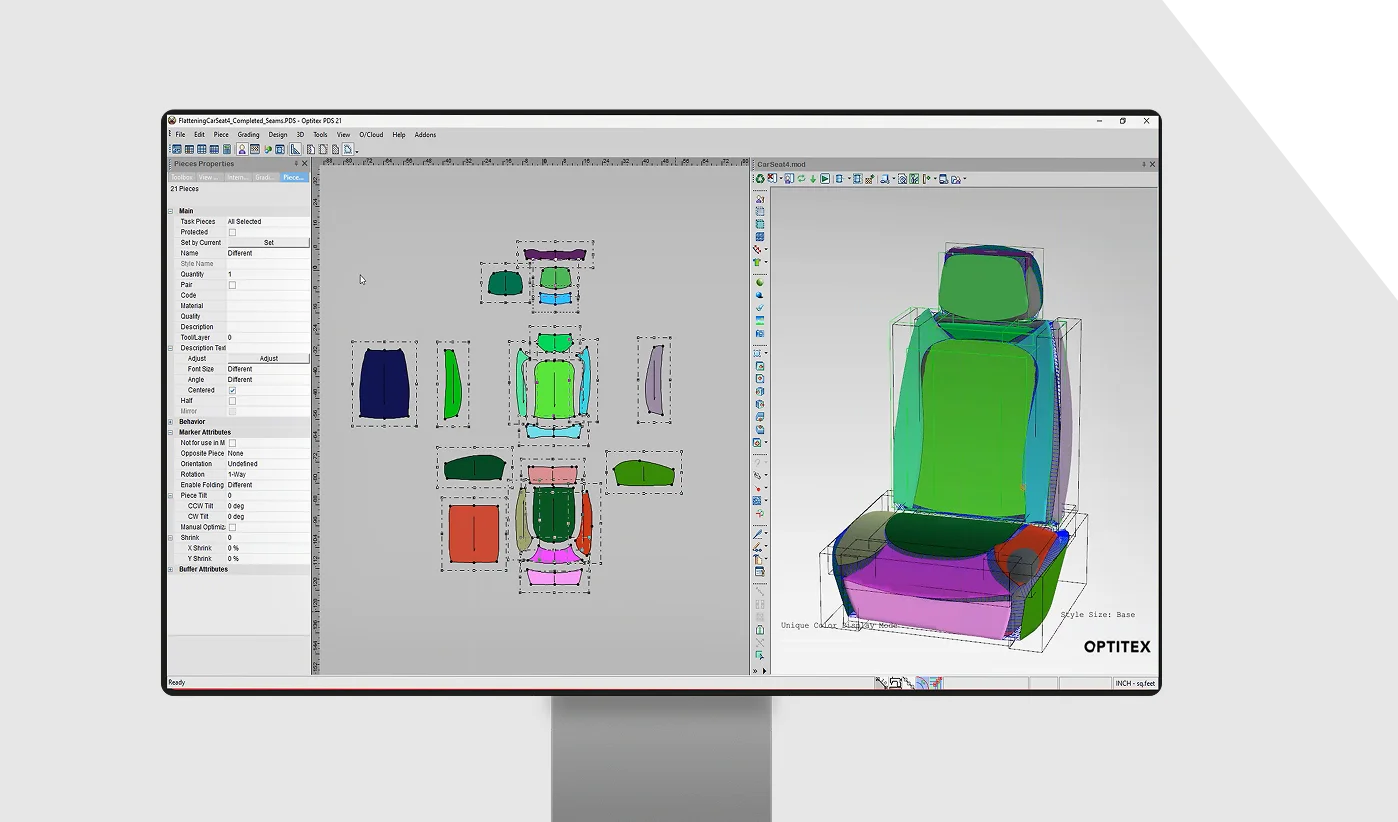This screenshot has width=1398, height=822.
Task: Click the Set button for Set by Current
Action: pos(267,242)
